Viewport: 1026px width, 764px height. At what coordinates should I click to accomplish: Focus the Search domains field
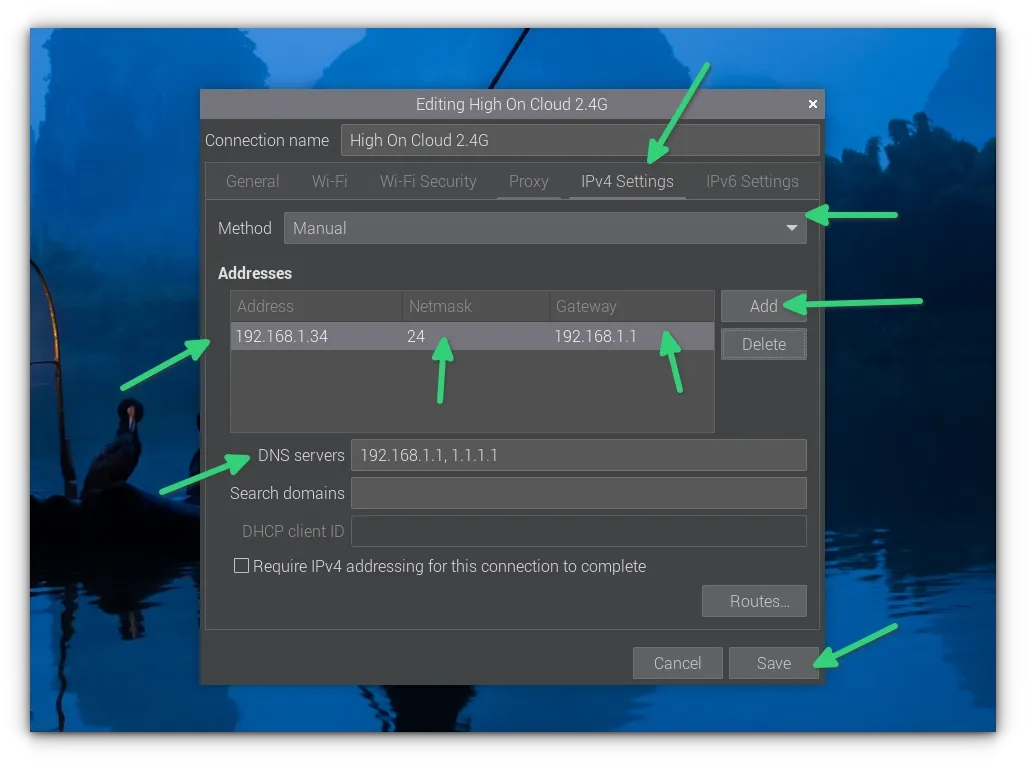click(x=578, y=493)
